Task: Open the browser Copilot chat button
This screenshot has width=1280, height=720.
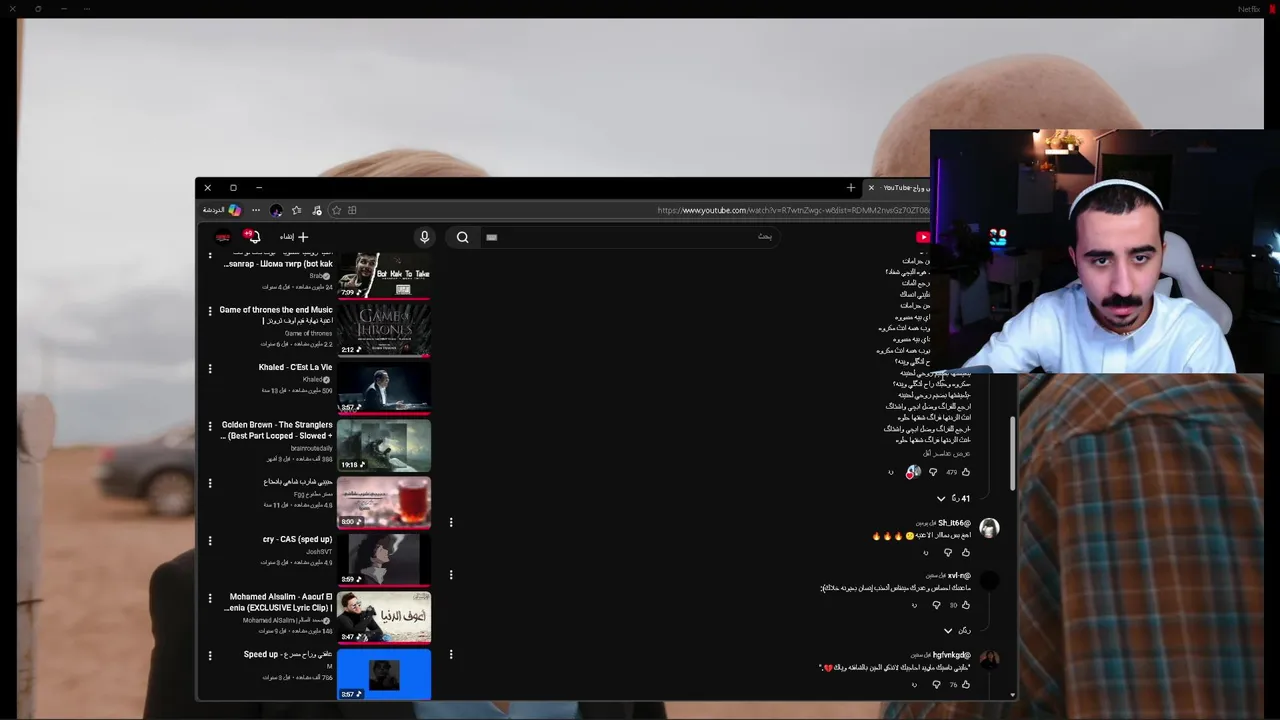Action: click(222, 210)
